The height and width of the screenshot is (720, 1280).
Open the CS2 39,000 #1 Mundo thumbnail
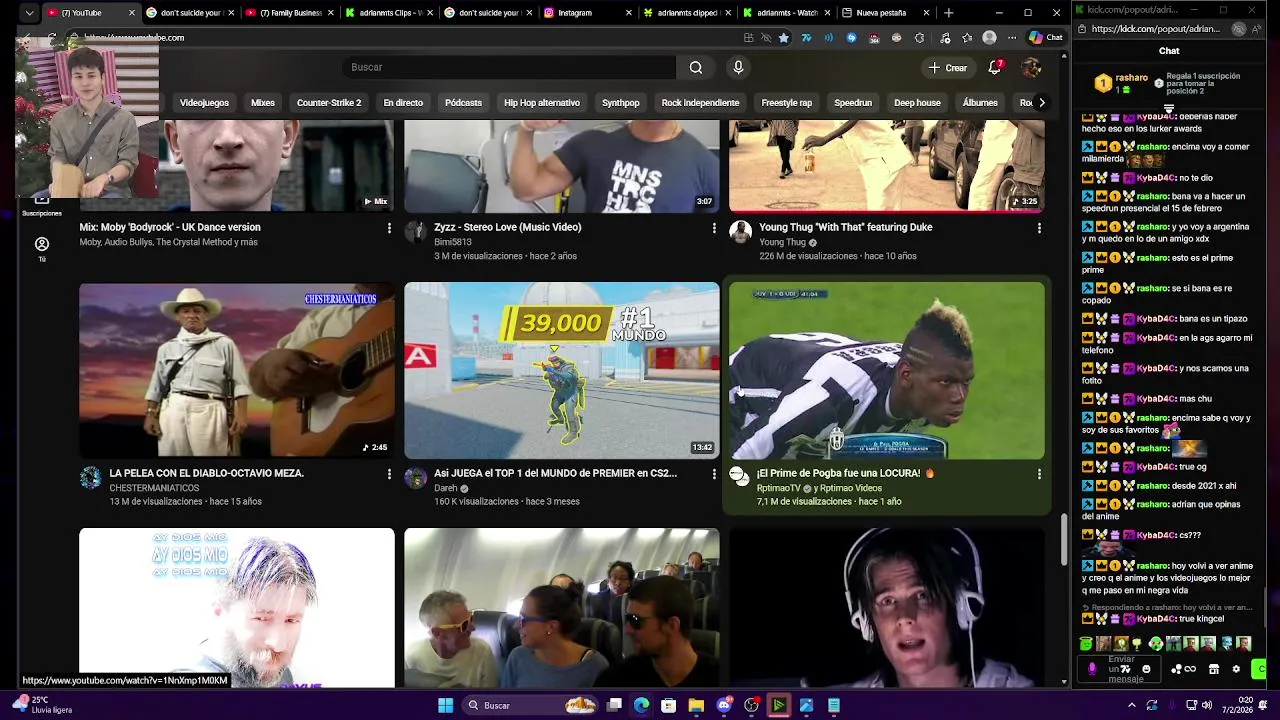click(562, 370)
